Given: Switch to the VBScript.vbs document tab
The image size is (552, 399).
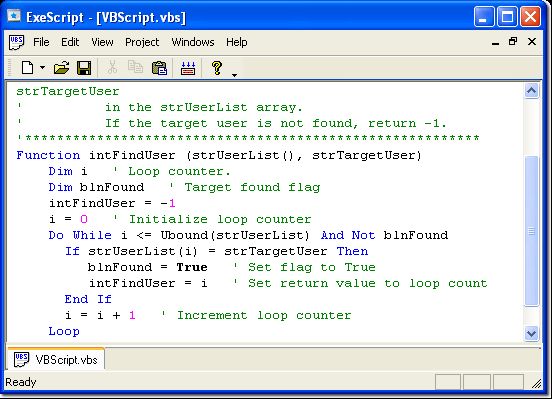Looking at the screenshot, I should click(56, 360).
